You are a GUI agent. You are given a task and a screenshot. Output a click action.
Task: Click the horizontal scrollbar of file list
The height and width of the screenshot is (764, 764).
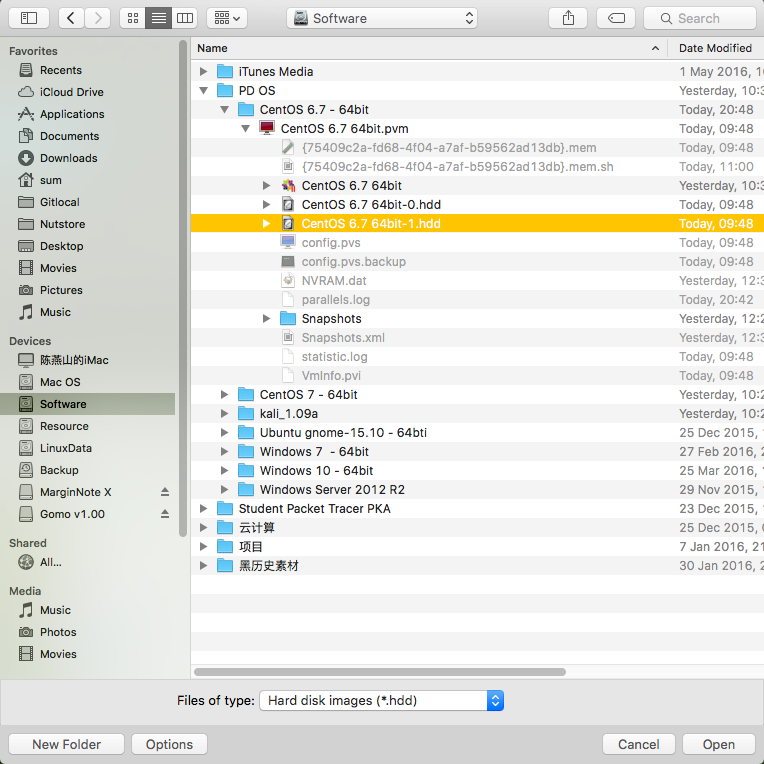pos(380,672)
